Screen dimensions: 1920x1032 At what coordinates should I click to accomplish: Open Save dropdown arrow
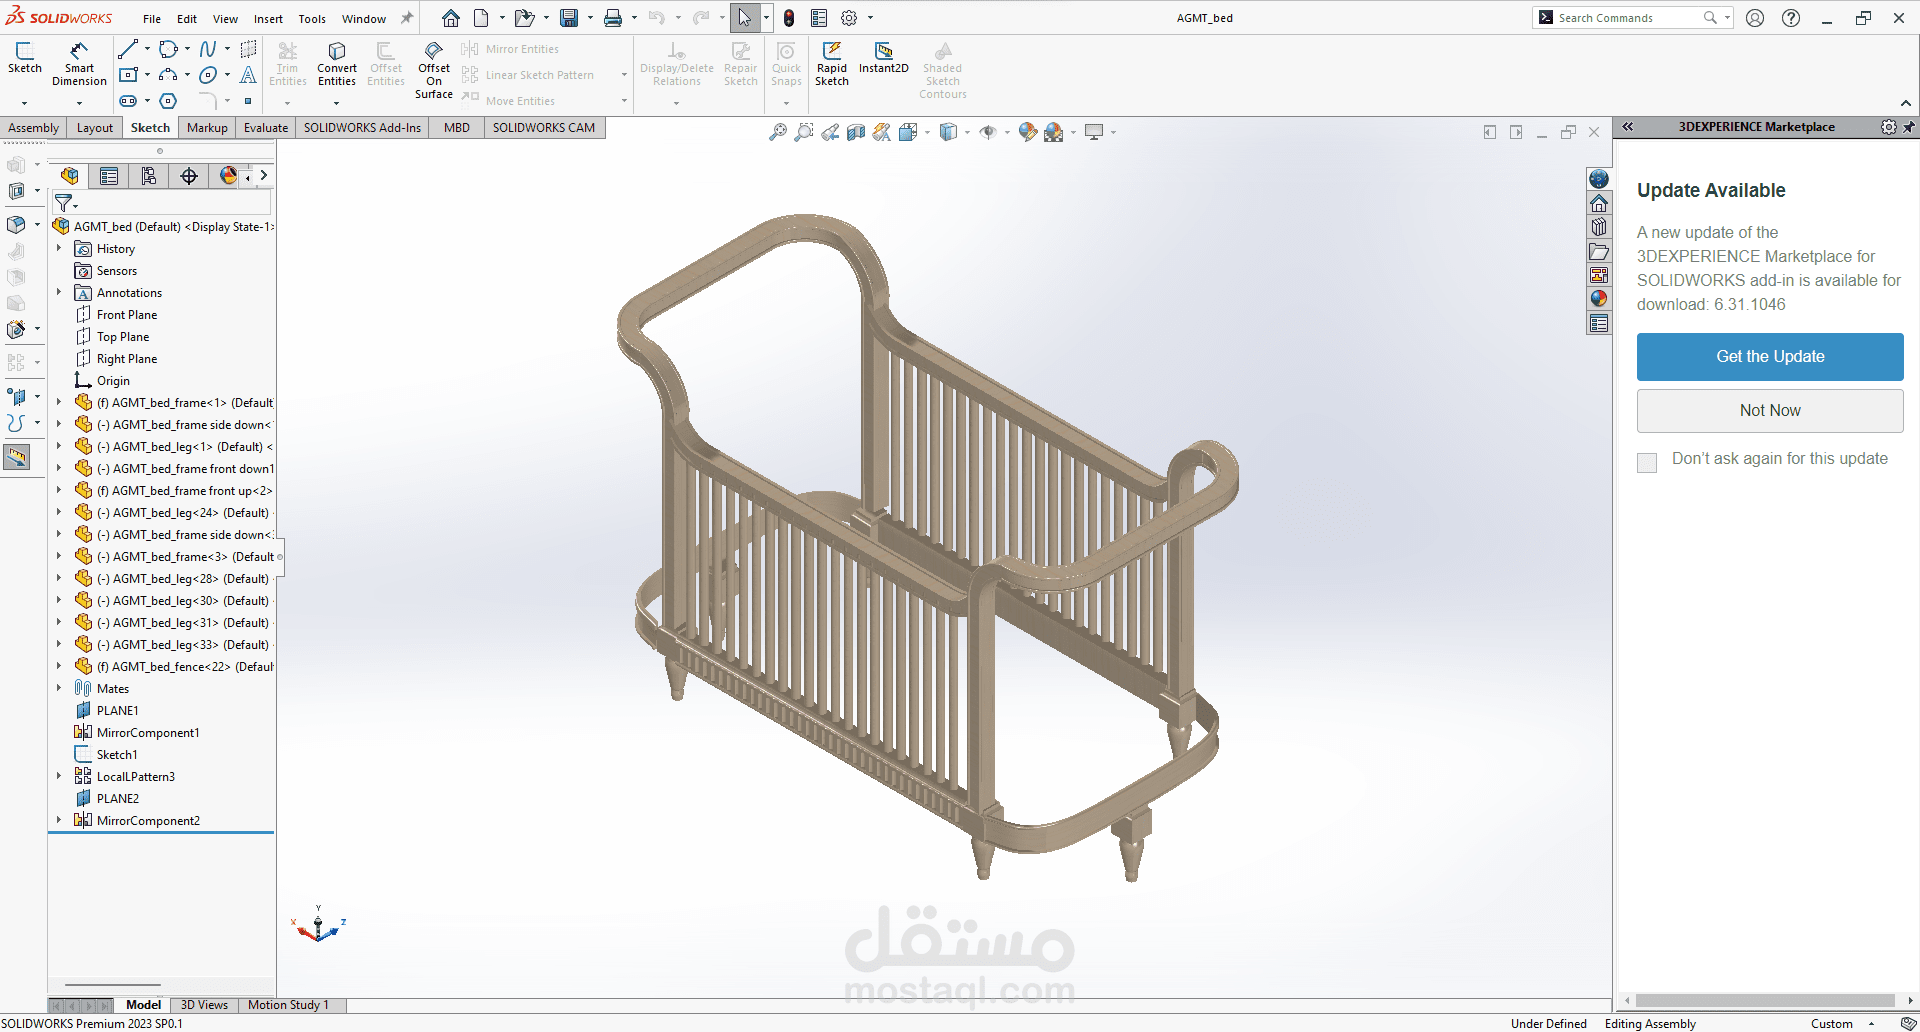590,18
